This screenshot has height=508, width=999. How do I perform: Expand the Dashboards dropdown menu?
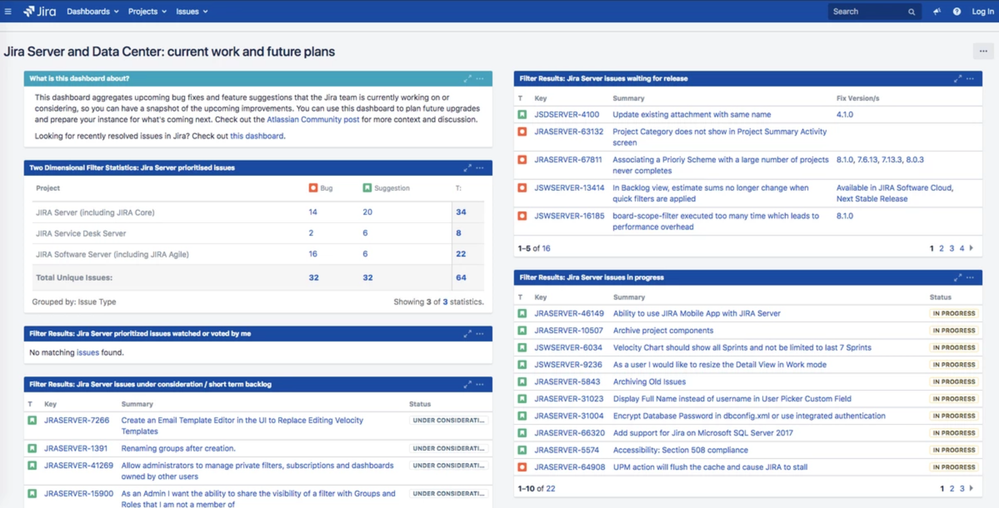(x=92, y=11)
